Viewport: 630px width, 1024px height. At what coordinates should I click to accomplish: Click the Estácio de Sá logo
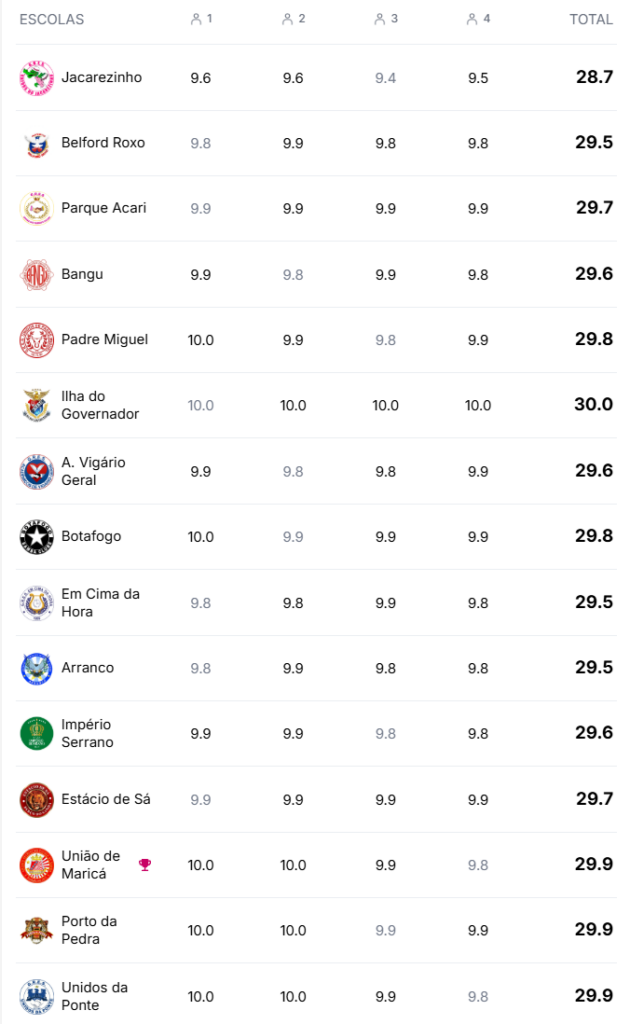click(x=36, y=799)
